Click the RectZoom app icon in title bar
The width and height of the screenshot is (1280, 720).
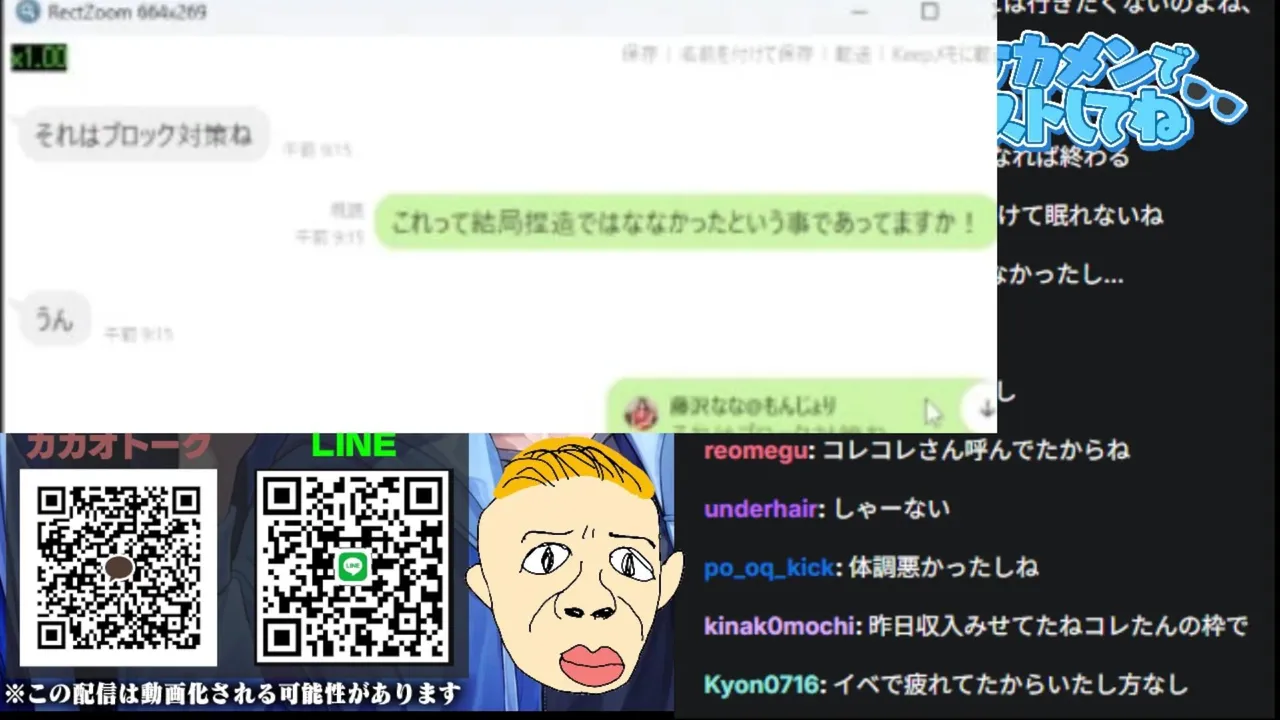(x=29, y=12)
